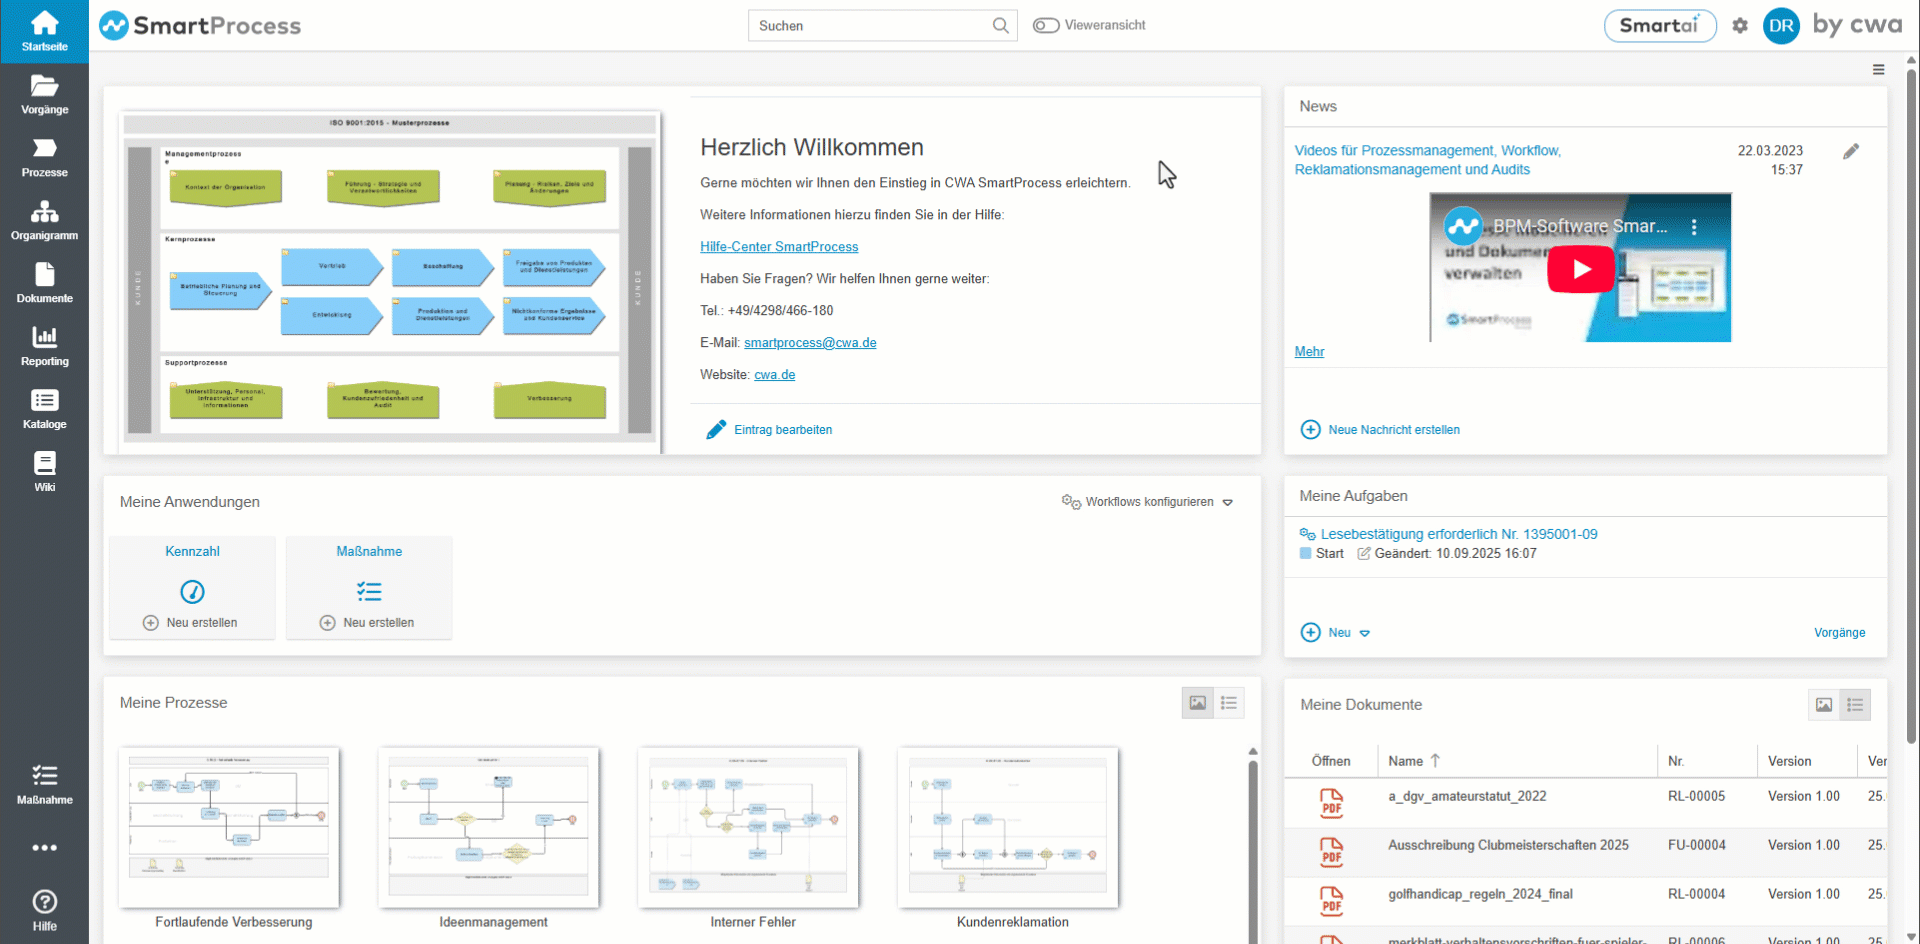Screen dimensions: 1920x944
Task: Open Kataloge in the sidebar
Action: point(44,410)
